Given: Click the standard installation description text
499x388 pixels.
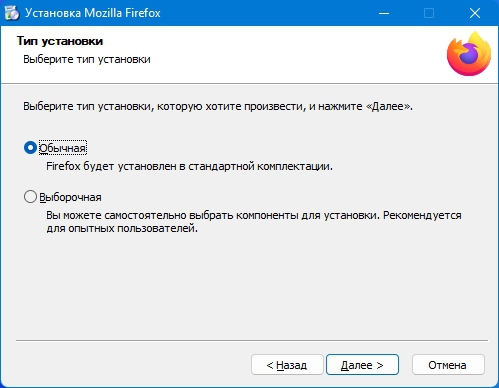Looking at the screenshot, I should coord(189,166).
